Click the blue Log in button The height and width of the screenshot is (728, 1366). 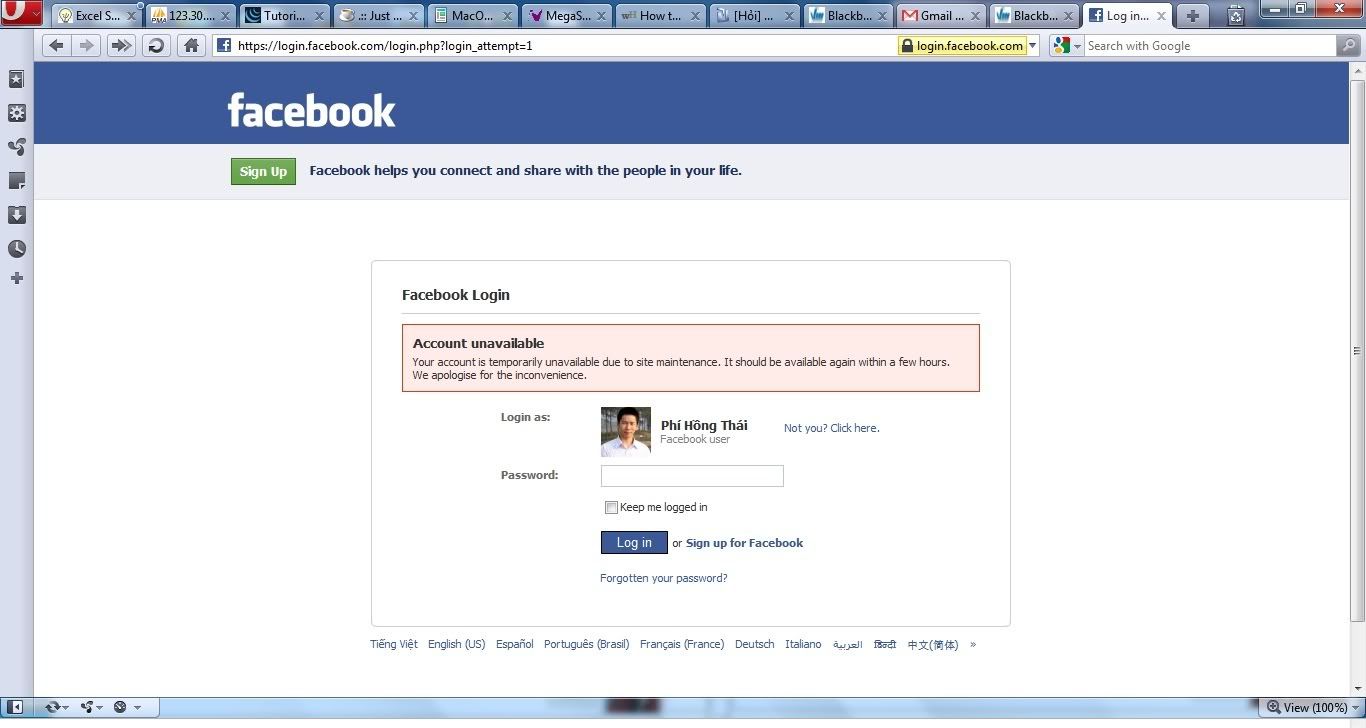[x=633, y=542]
